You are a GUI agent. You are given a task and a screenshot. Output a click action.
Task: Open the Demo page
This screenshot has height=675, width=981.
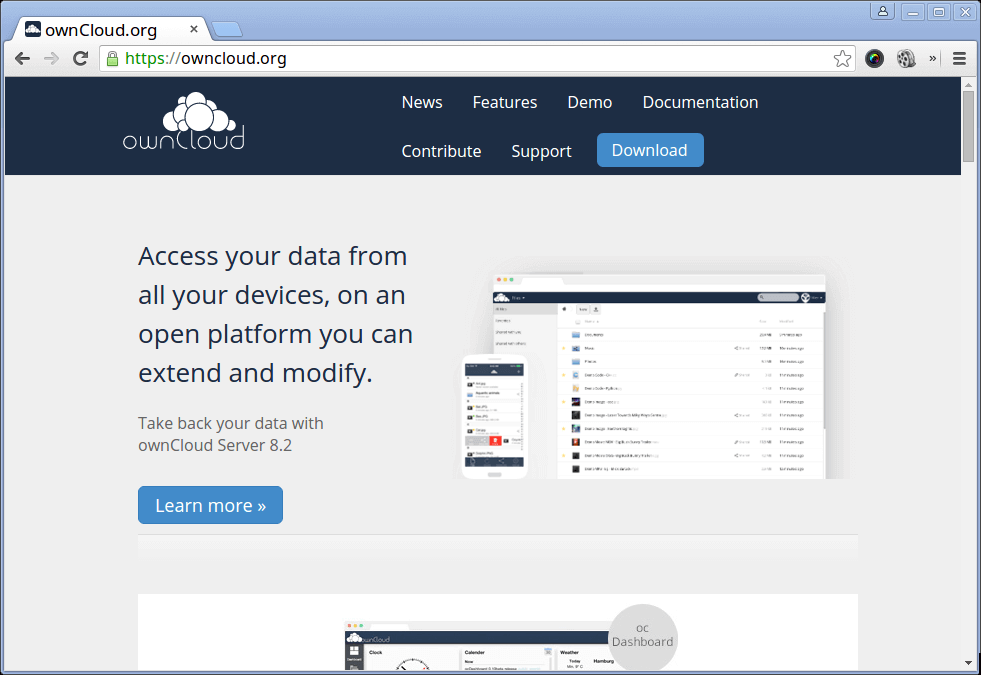(589, 102)
